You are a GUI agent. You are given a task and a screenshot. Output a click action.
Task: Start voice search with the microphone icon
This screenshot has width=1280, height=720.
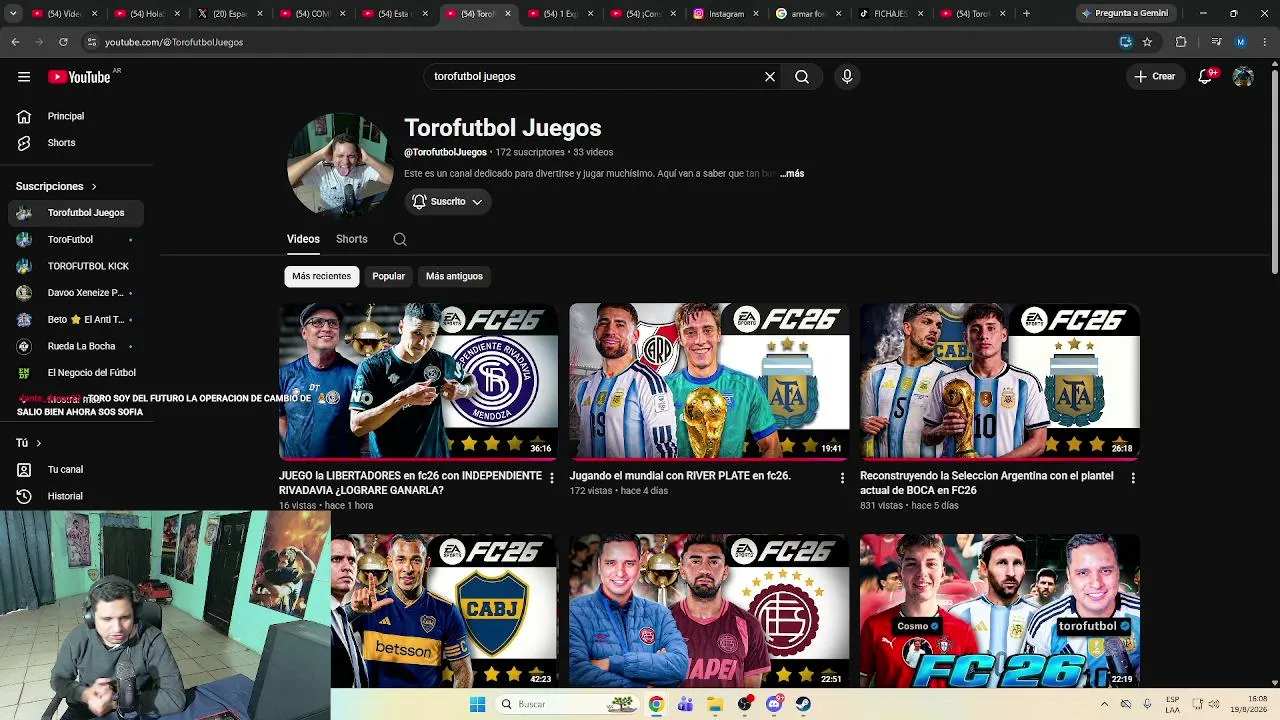847,77
